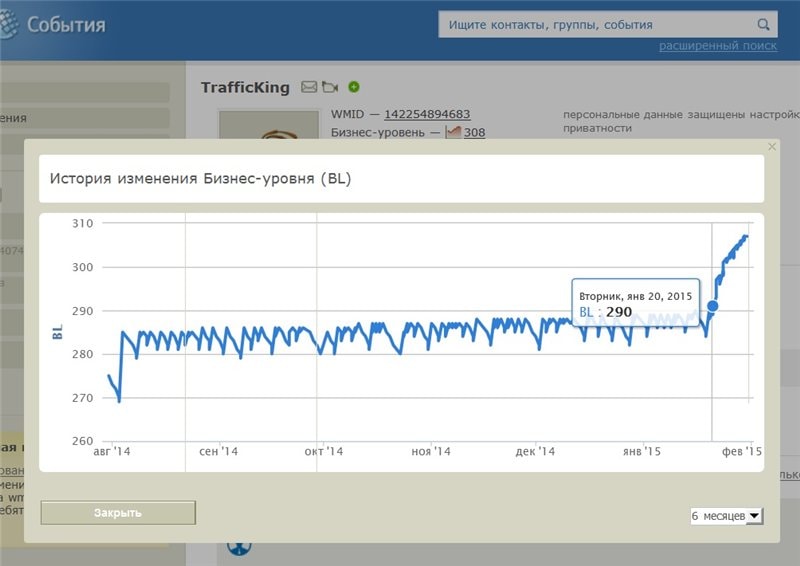Open the 308 business level link
800x566 pixels.
(x=475, y=132)
